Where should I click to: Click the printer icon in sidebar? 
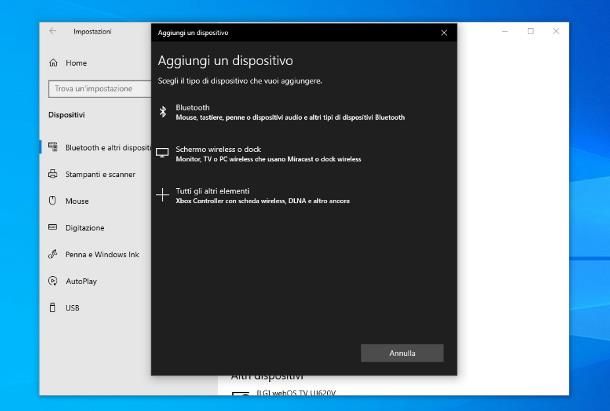[x=53, y=174]
